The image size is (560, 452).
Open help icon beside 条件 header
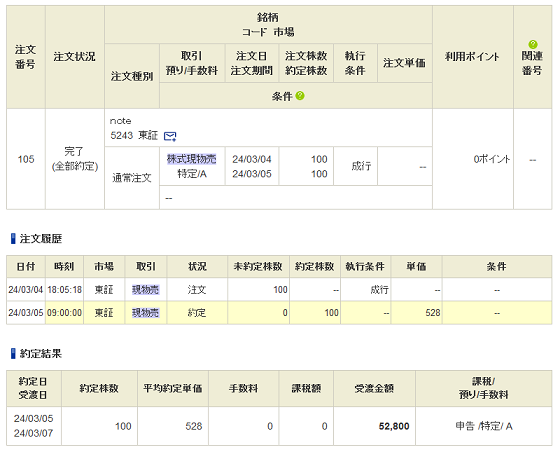pos(300,96)
